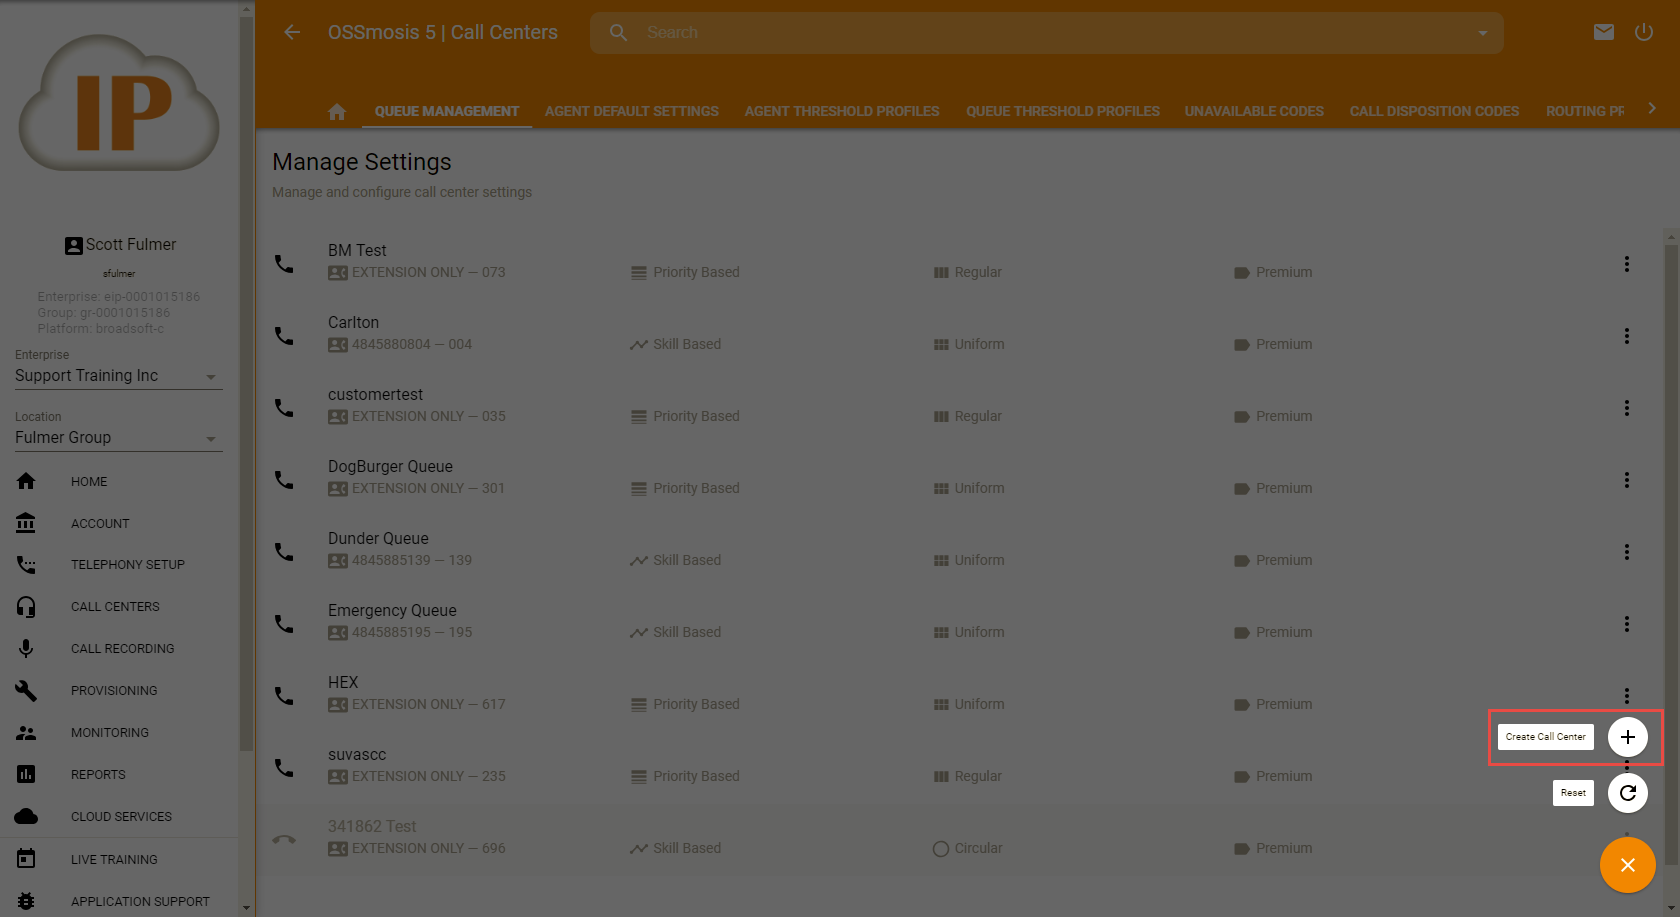Click phone icon for Carlton queue
This screenshot has height=917, width=1680.
(x=285, y=336)
